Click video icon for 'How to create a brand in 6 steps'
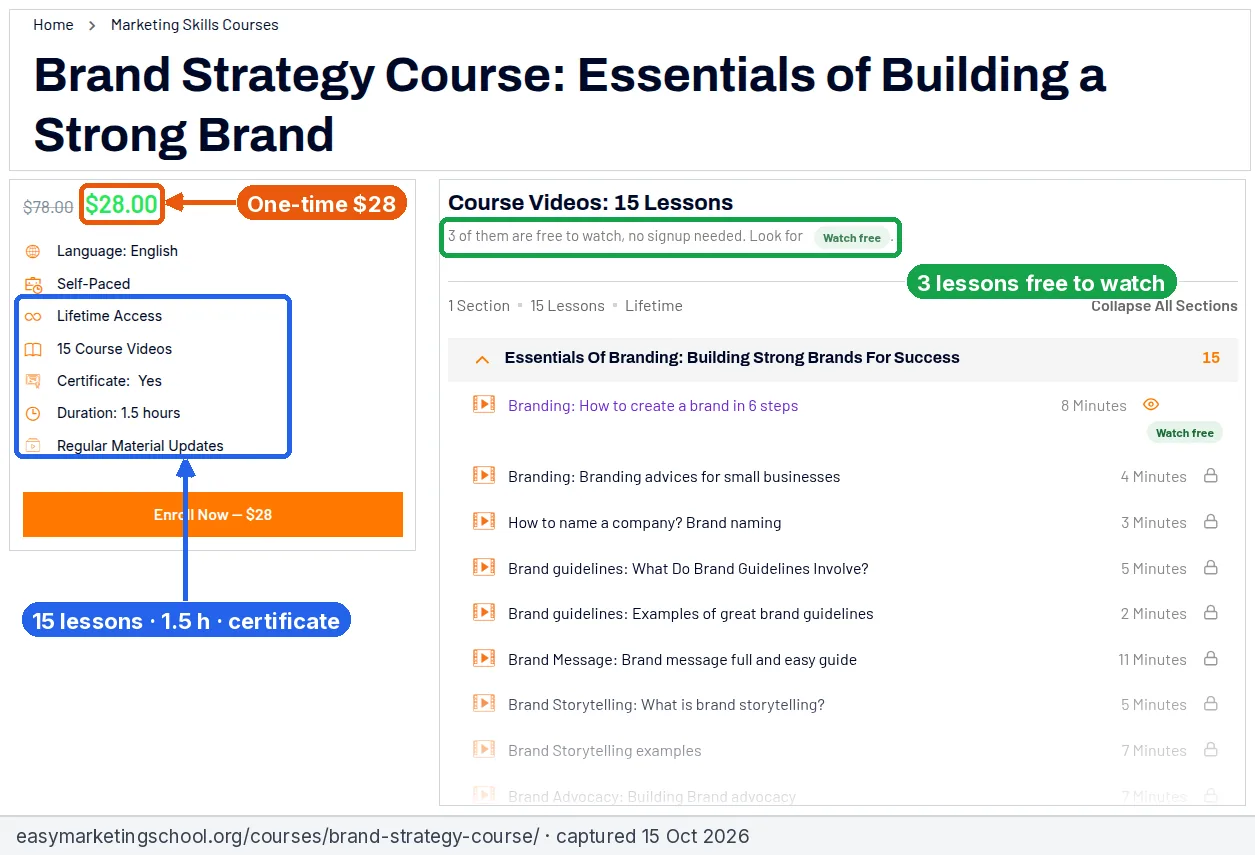1255x855 pixels. click(484, 405)
